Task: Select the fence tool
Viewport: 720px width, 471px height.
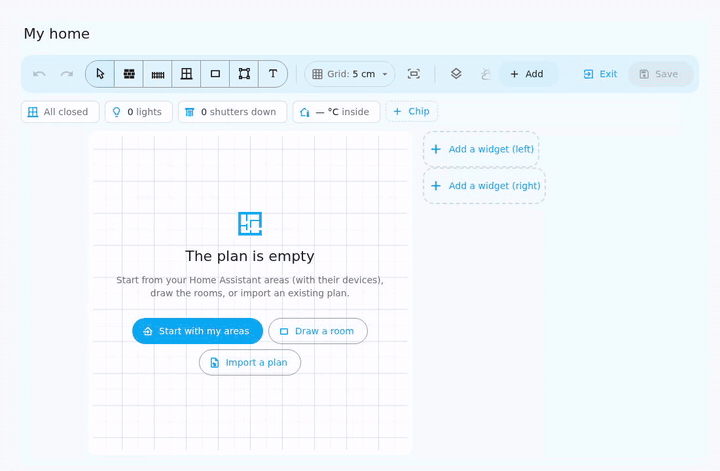Action: (158, 74)
